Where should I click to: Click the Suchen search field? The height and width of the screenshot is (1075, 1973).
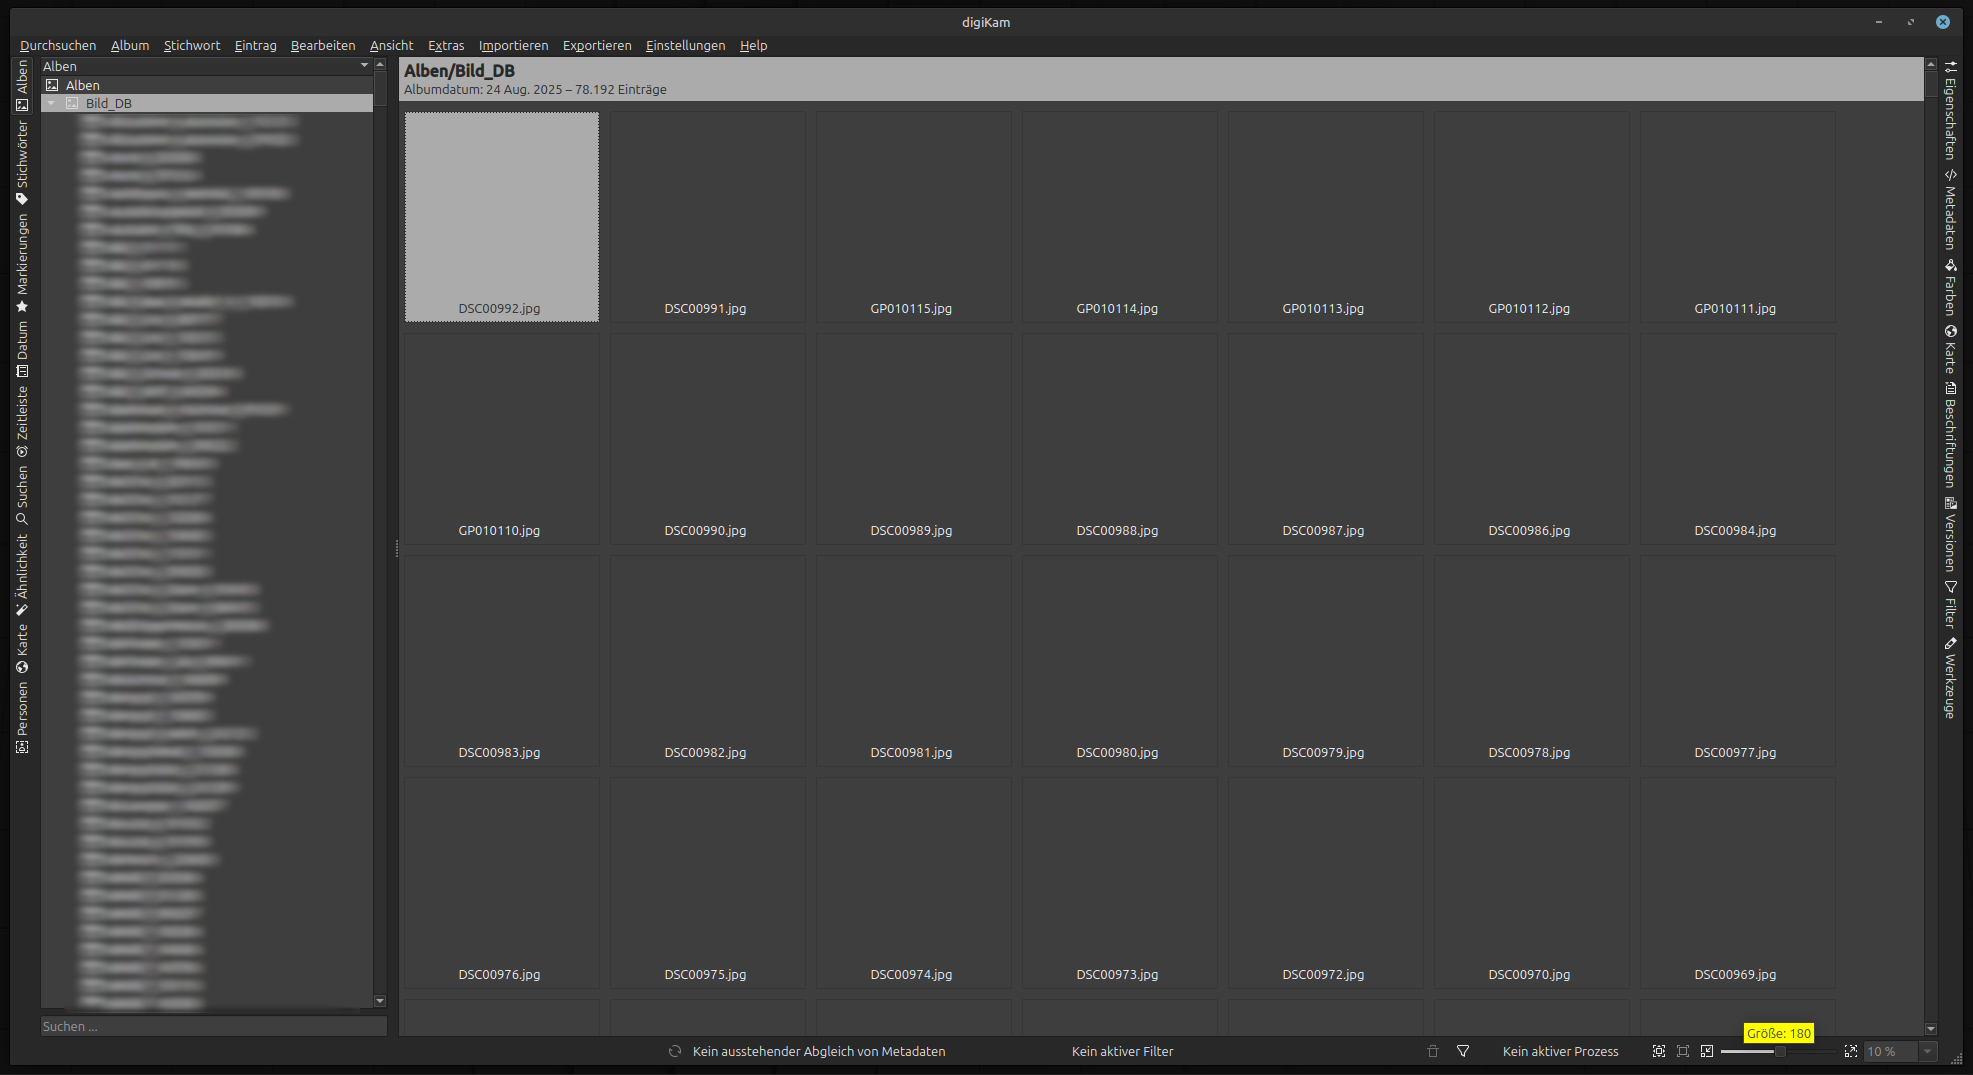[x=213, y=1026]
